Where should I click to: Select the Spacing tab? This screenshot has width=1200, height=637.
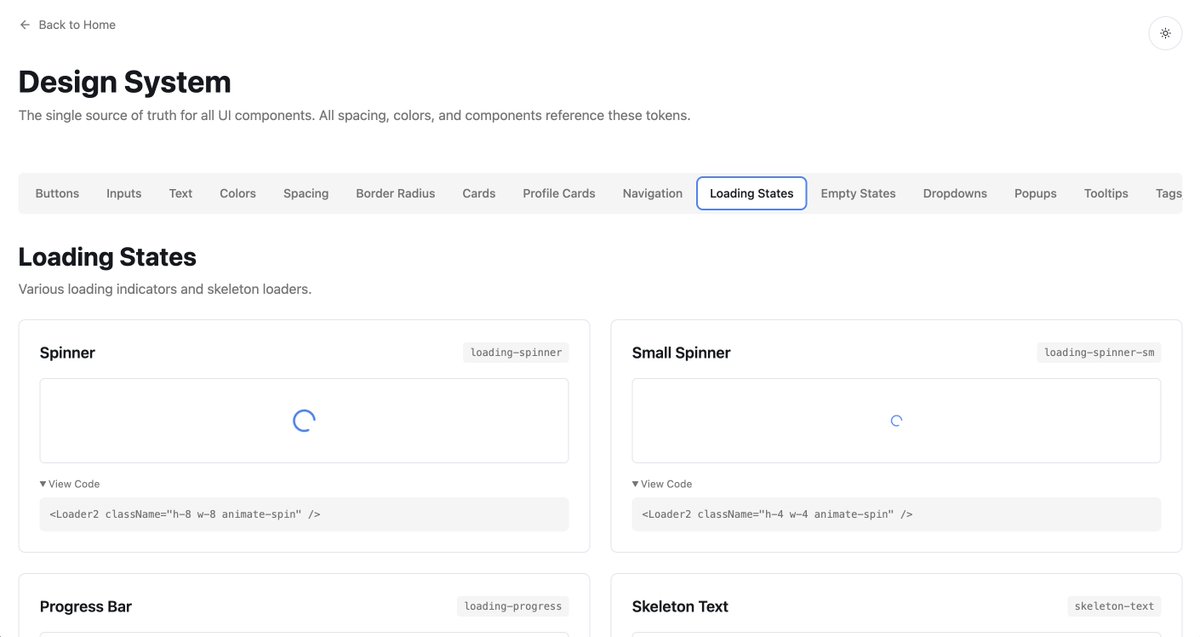point(305,193)
